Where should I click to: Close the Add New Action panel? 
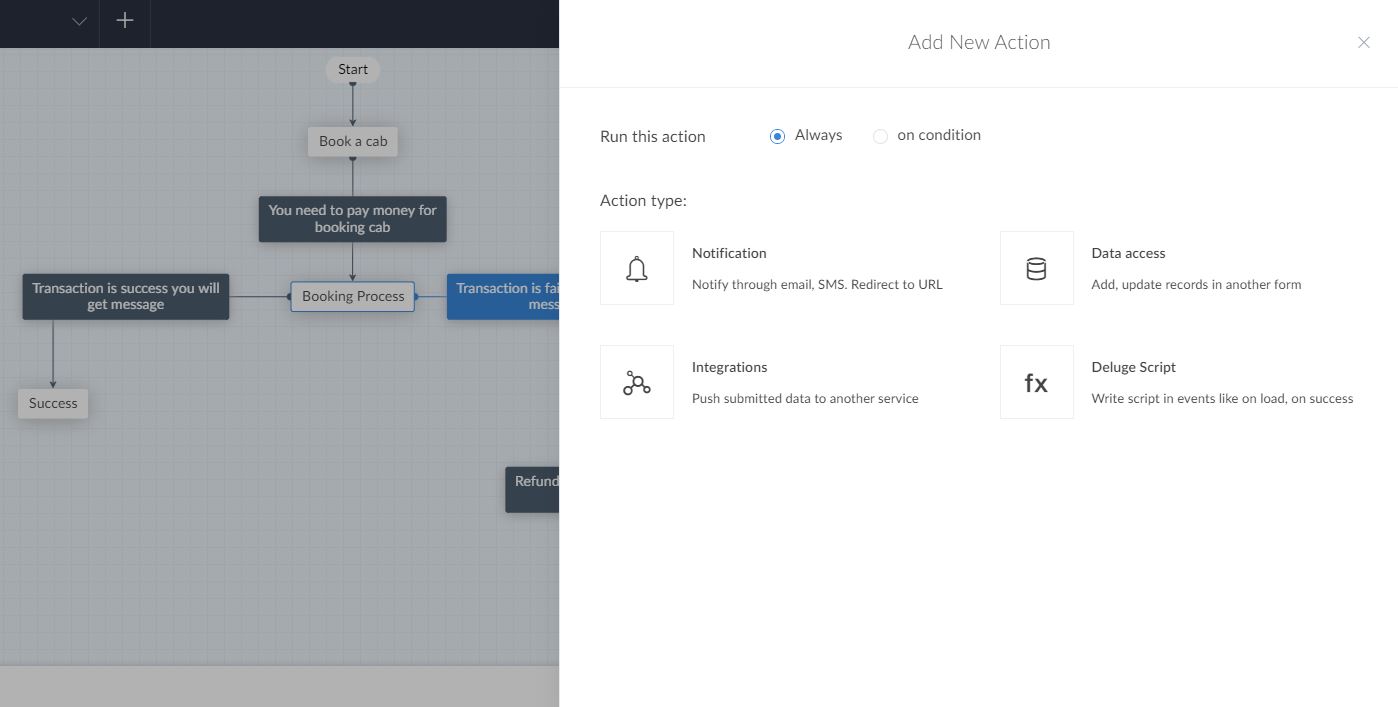click(1363, 42)
